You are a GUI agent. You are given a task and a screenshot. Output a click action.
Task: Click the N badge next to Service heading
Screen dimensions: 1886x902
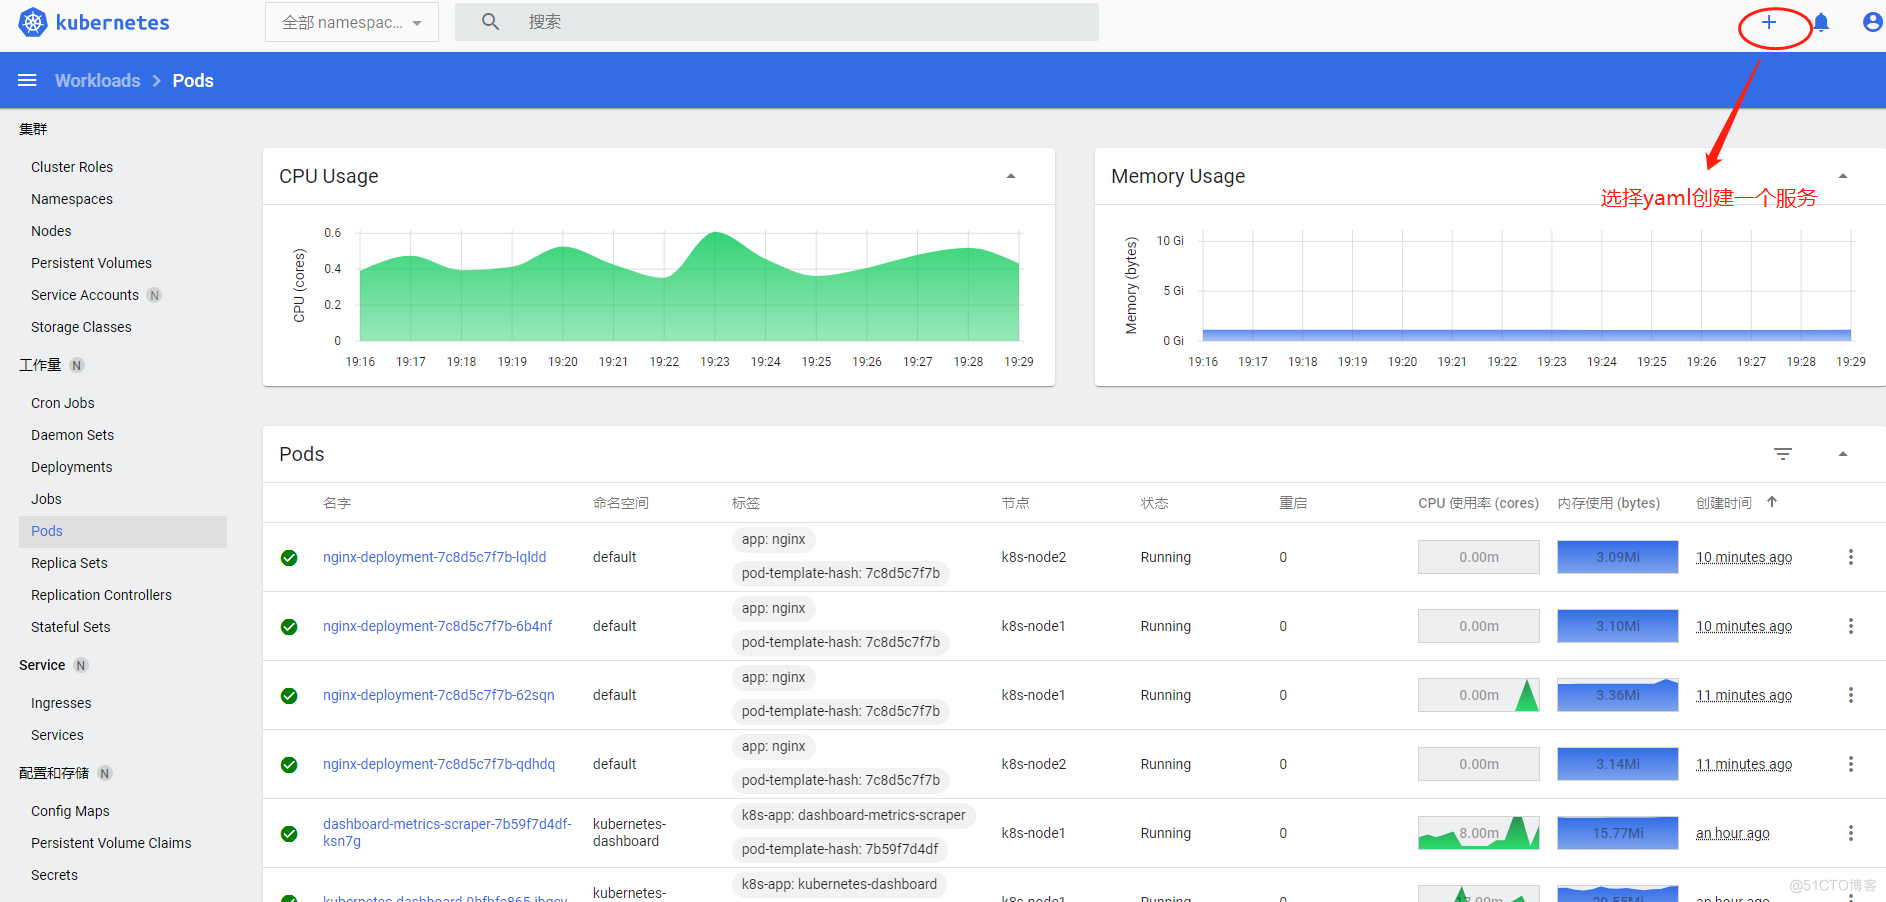81,665
